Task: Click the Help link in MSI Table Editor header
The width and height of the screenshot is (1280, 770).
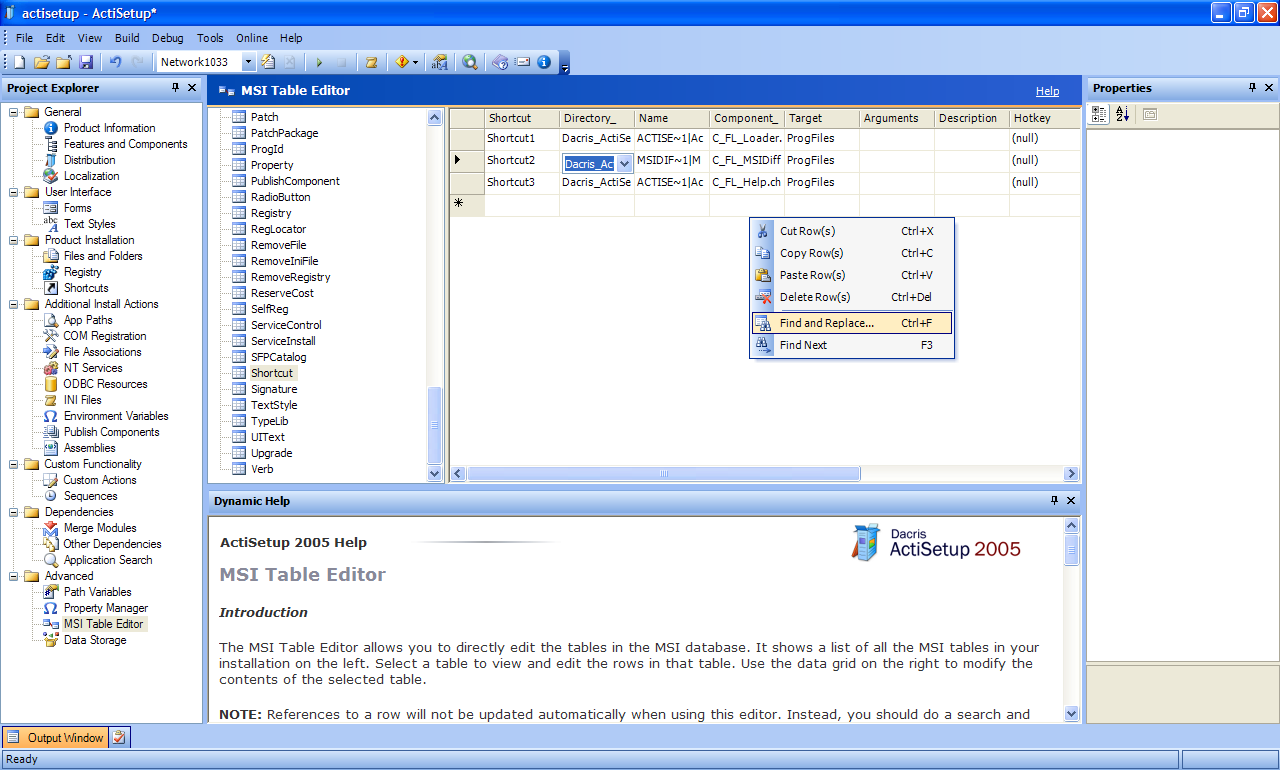Action: point(1047,91)
